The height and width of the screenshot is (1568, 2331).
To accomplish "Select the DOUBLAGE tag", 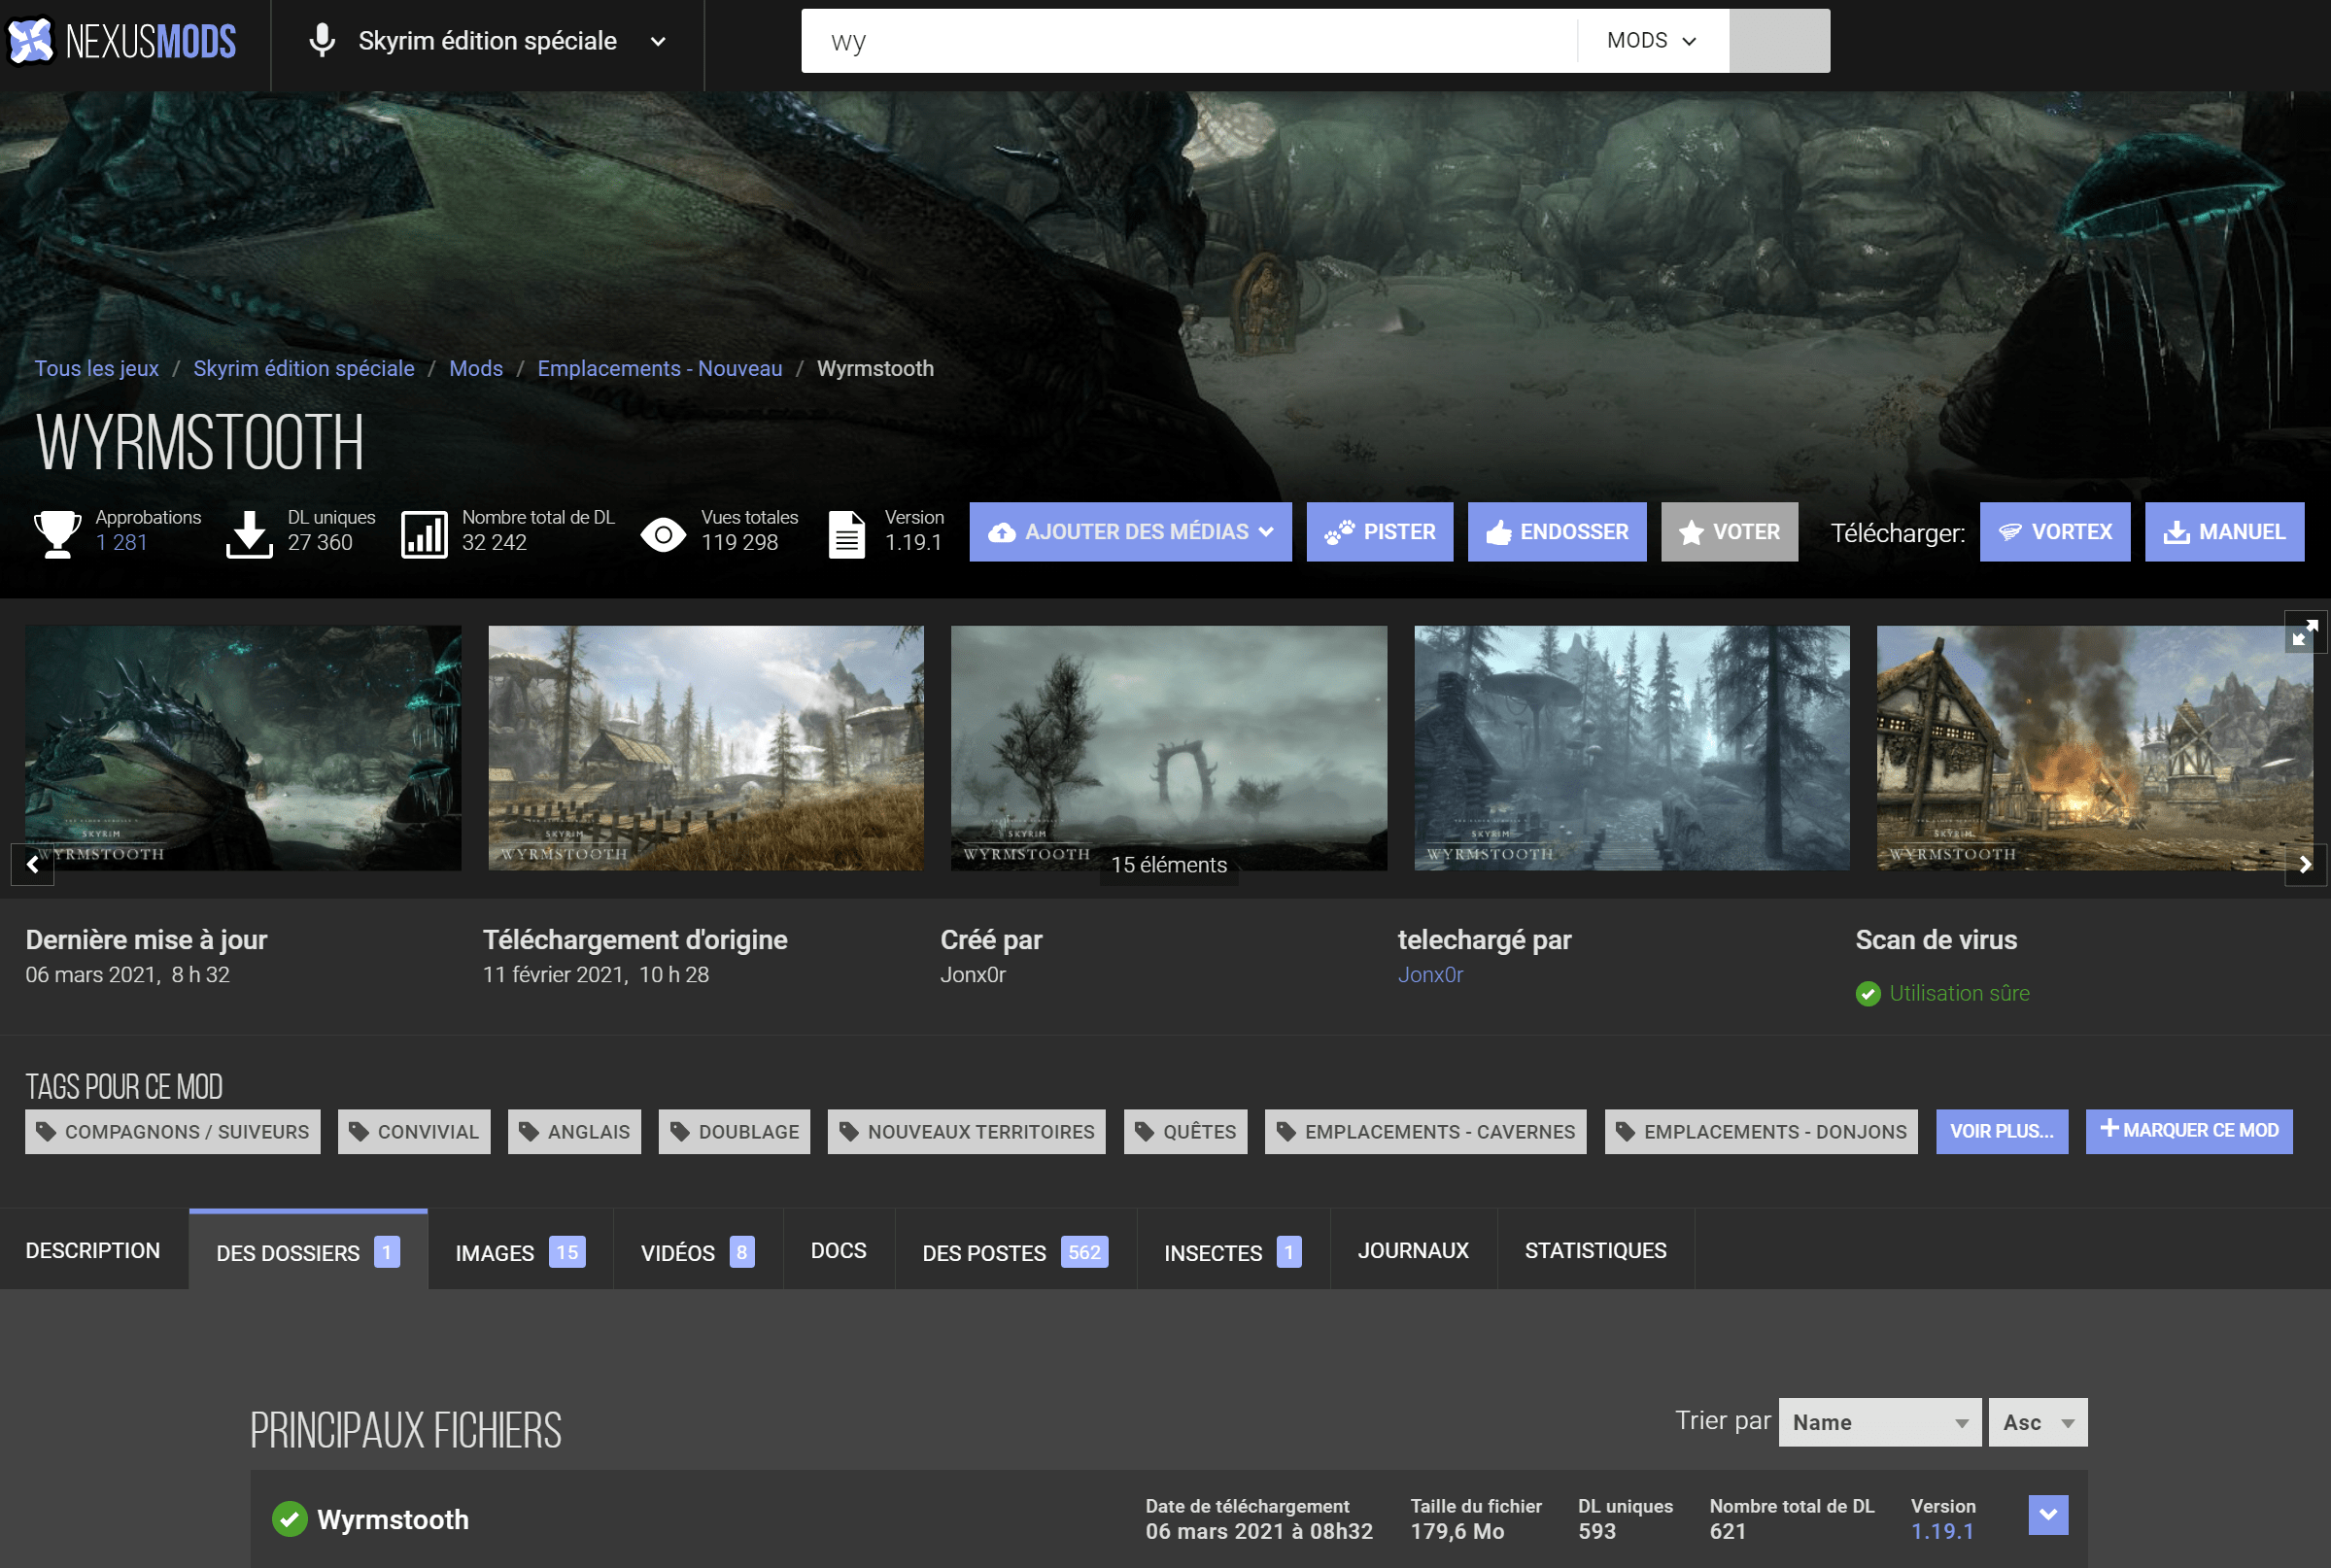I will coord(734,1131).
